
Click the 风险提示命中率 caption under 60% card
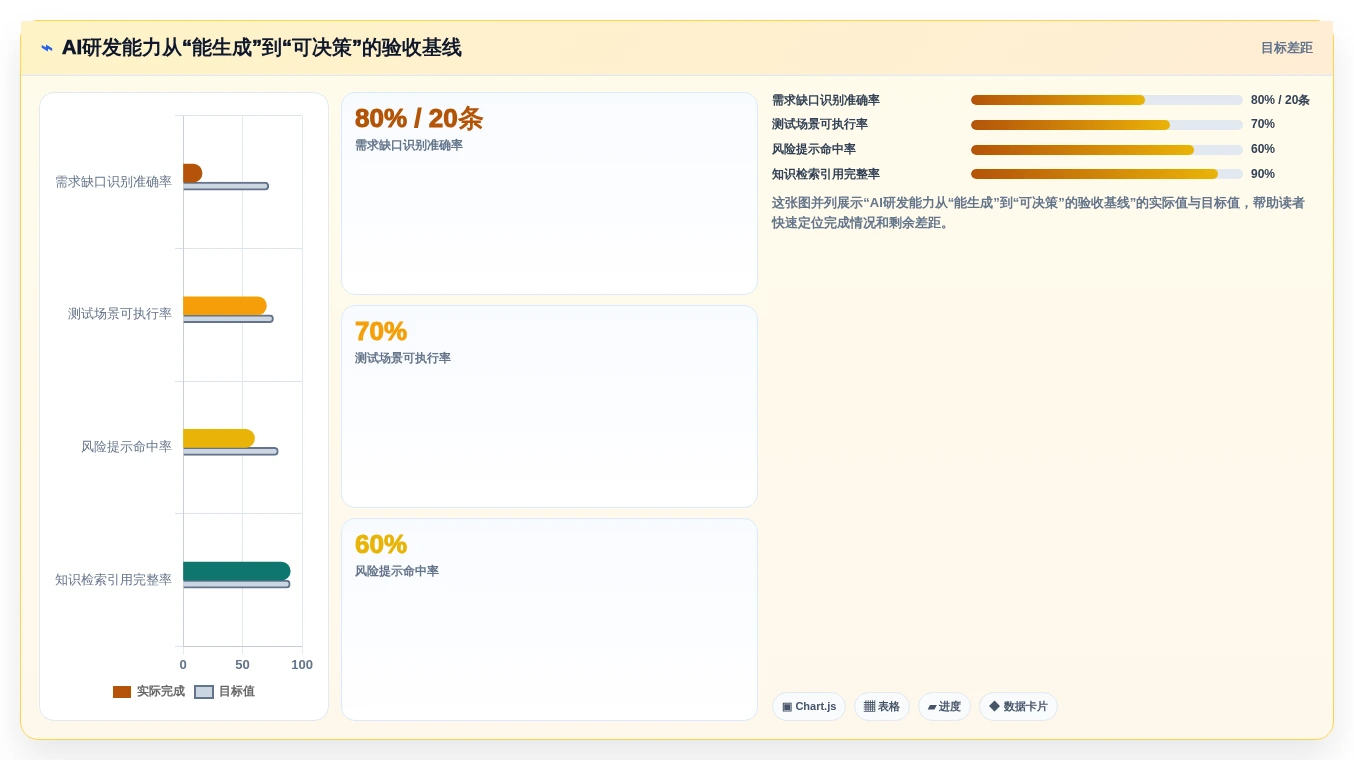pos(397,572)
